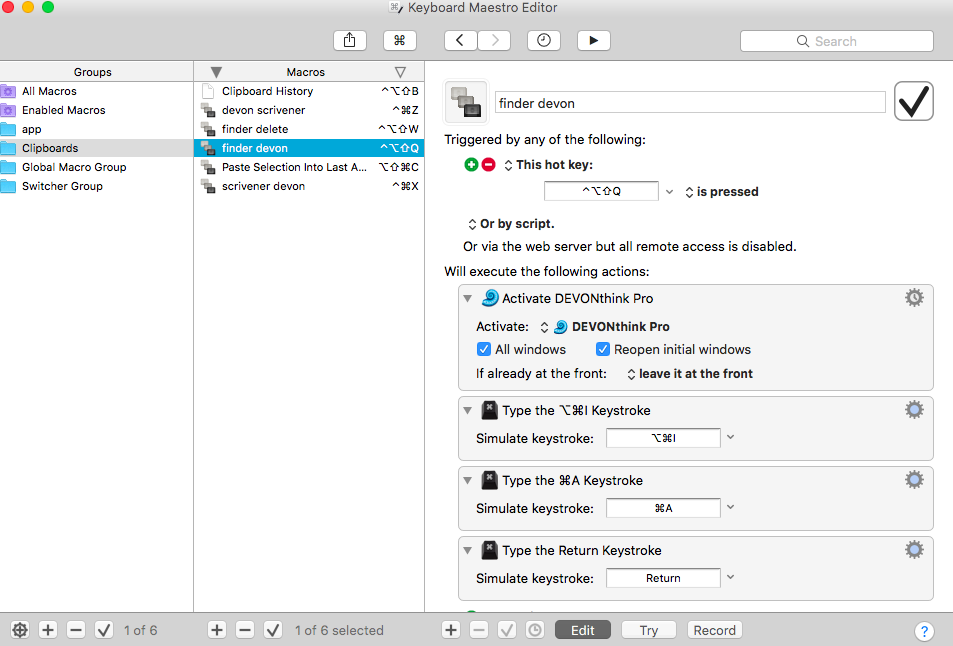The height and width of the screenshot is (646, 953).
Task: Click the Edit button
Action: coord(582,630)
